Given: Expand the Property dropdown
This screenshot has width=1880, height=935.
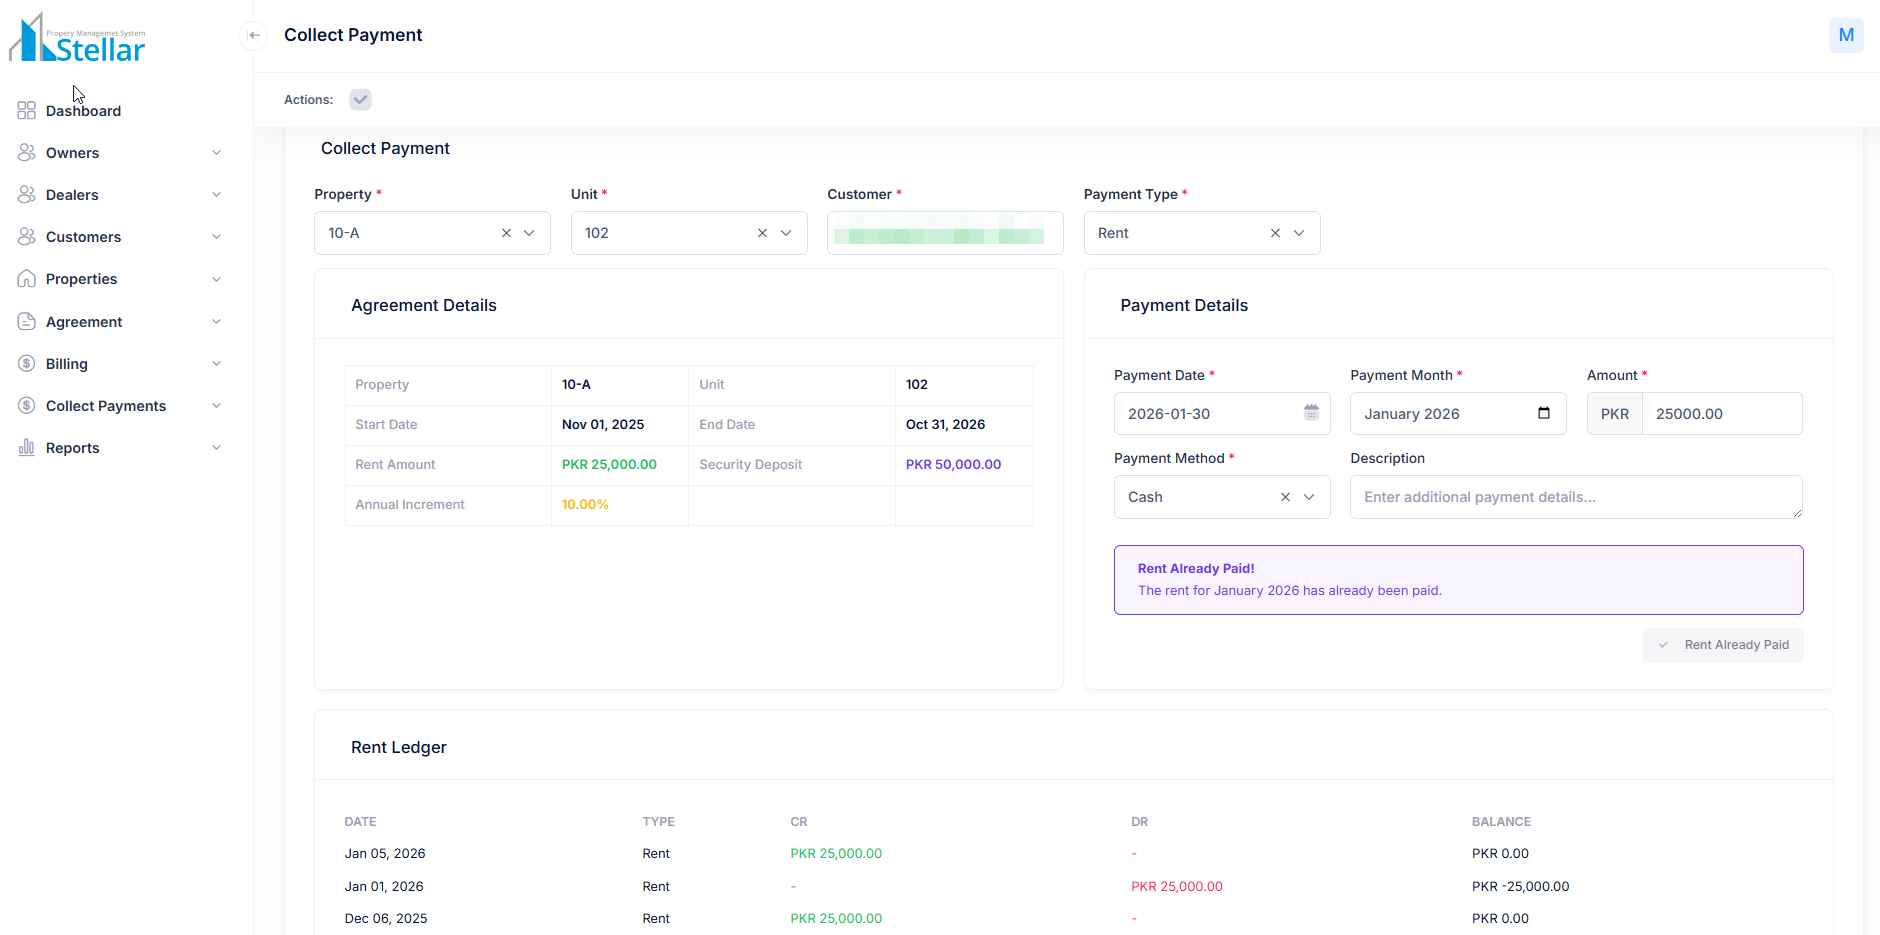Looking at the screenshot, I should coord(529,233).
